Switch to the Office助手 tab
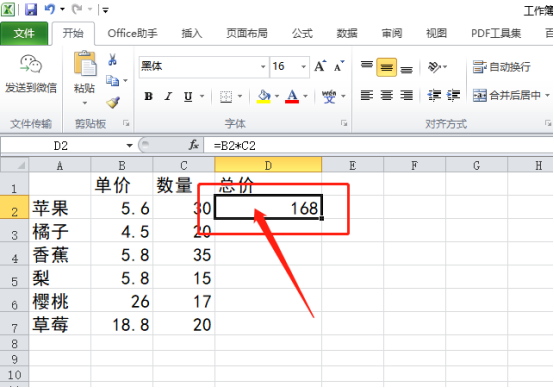 pyautogui.click(x=132, y=33)
